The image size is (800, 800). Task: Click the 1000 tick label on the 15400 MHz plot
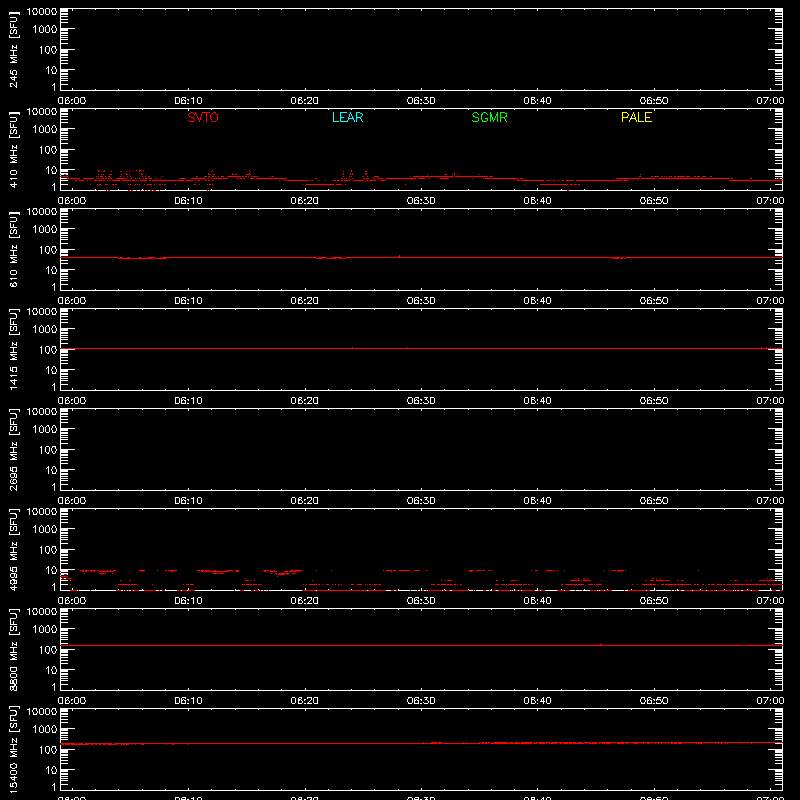coord(45,730)
